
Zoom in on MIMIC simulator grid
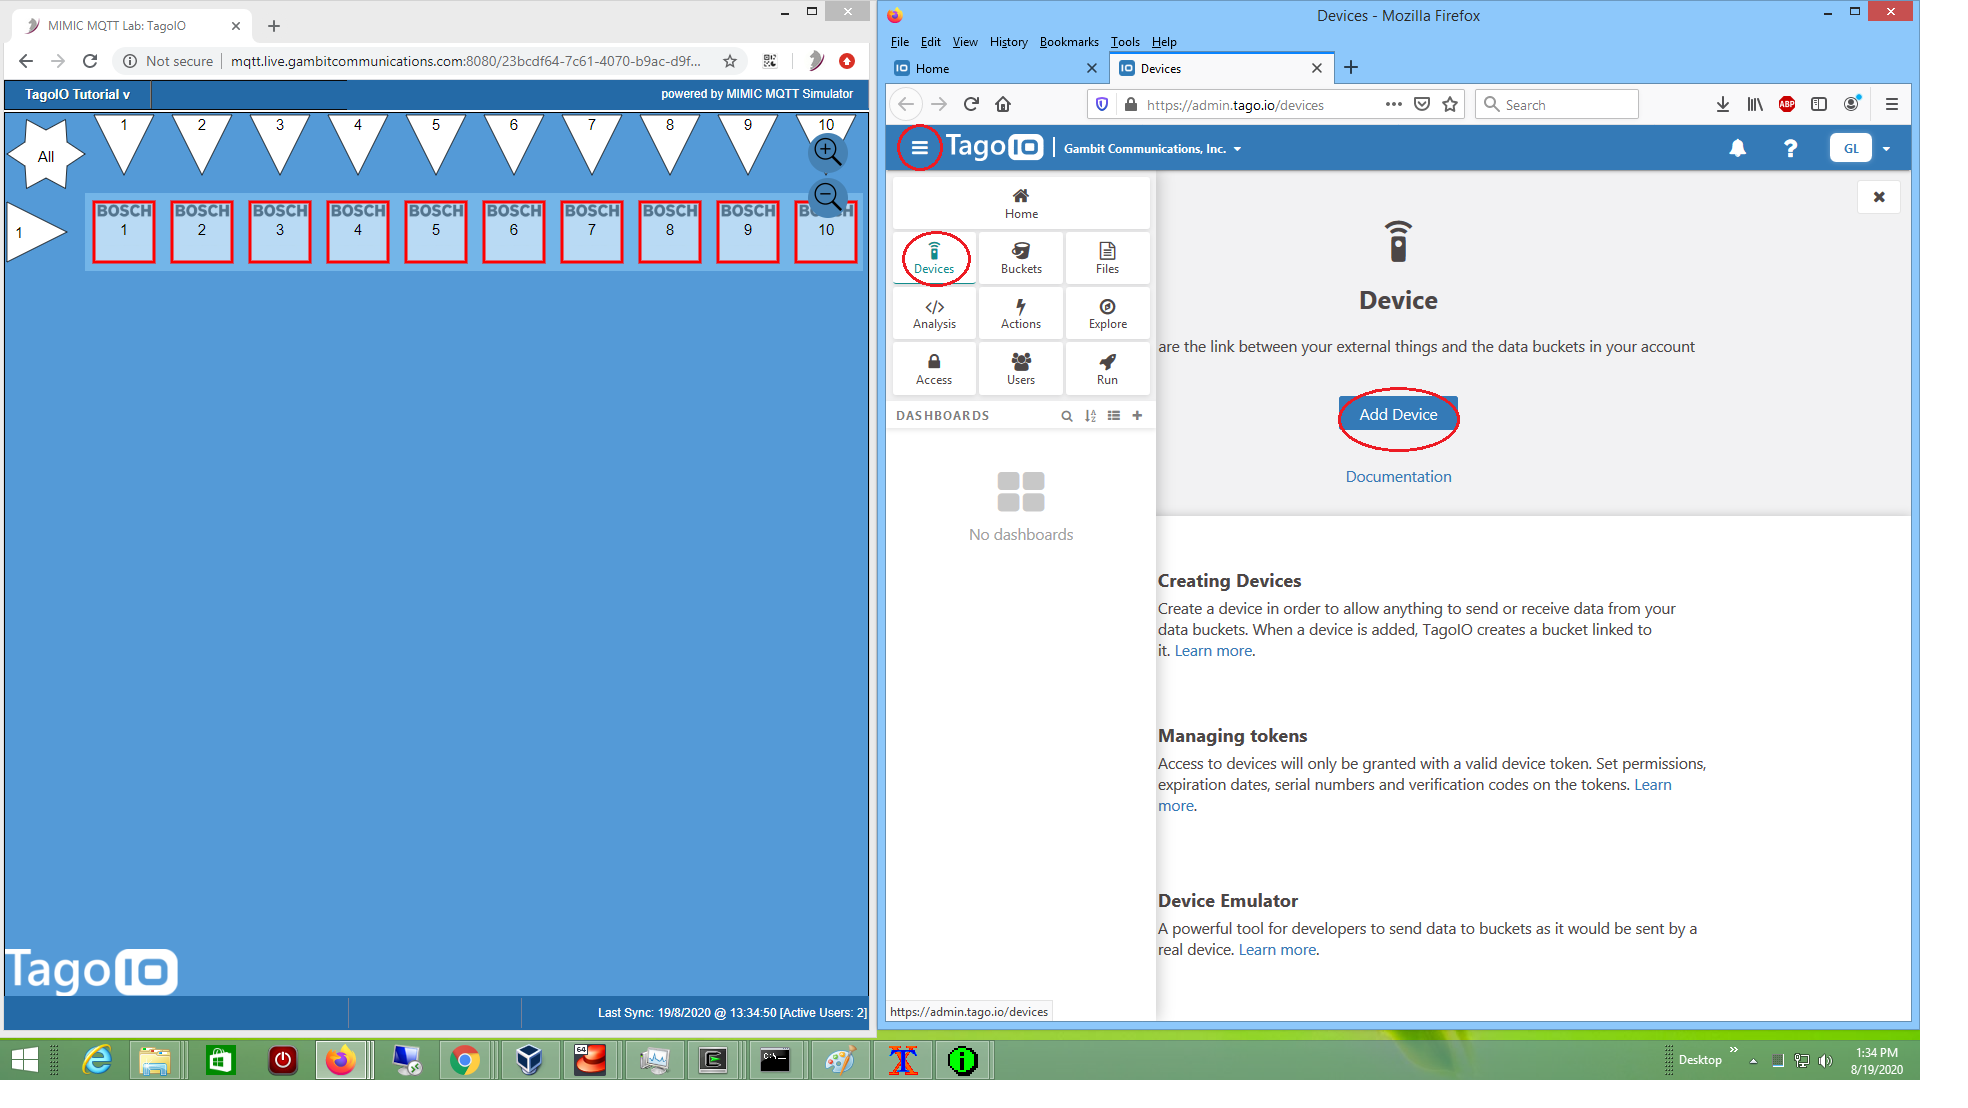(827, 151)
